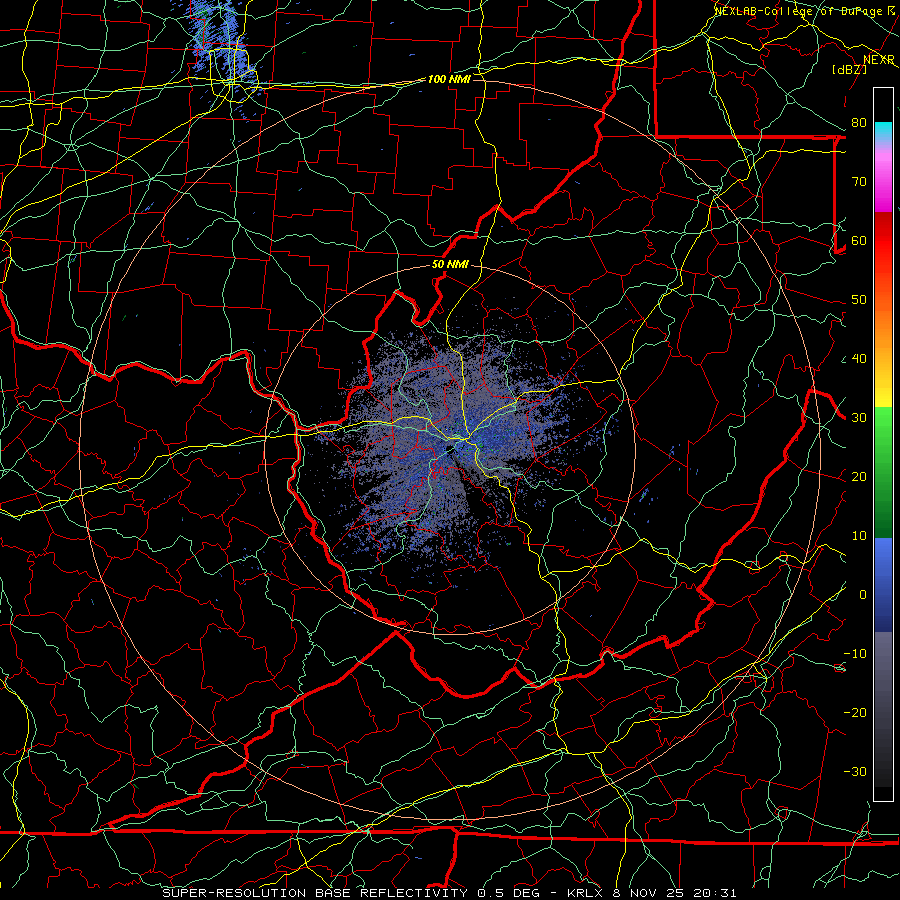Click the green band of the color bar
This screenshot has width=900, height=900.
883,471
